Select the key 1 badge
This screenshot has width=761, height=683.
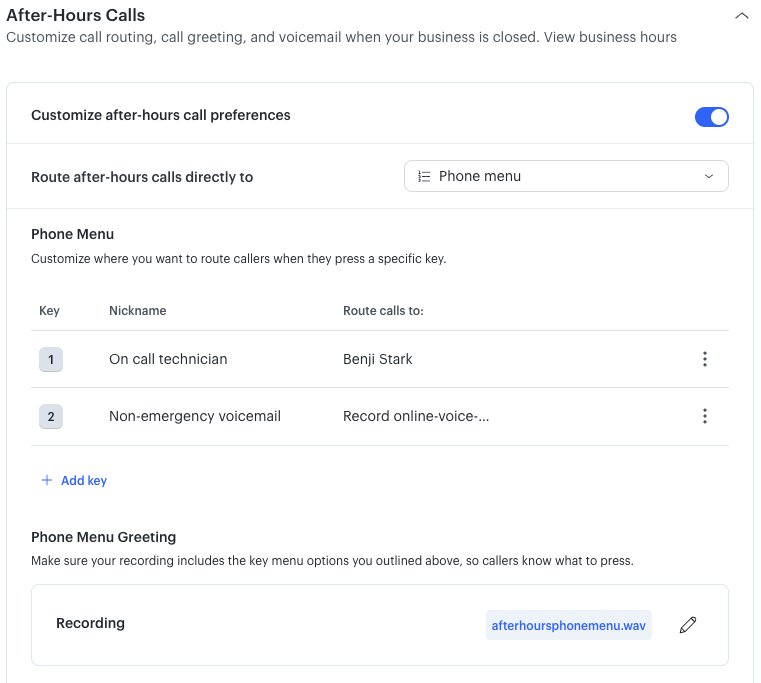click(51, 359)
